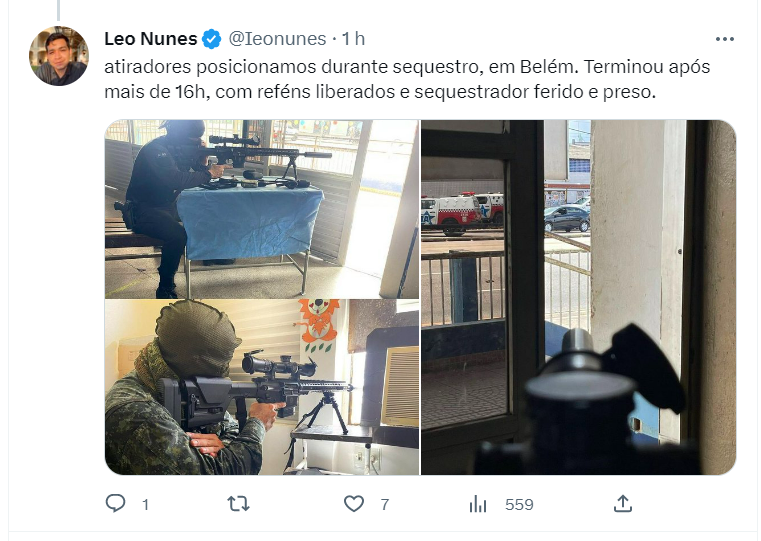
Task: Click the second line of tweet text
Action: pyautogui.click(x=380, y=92)
